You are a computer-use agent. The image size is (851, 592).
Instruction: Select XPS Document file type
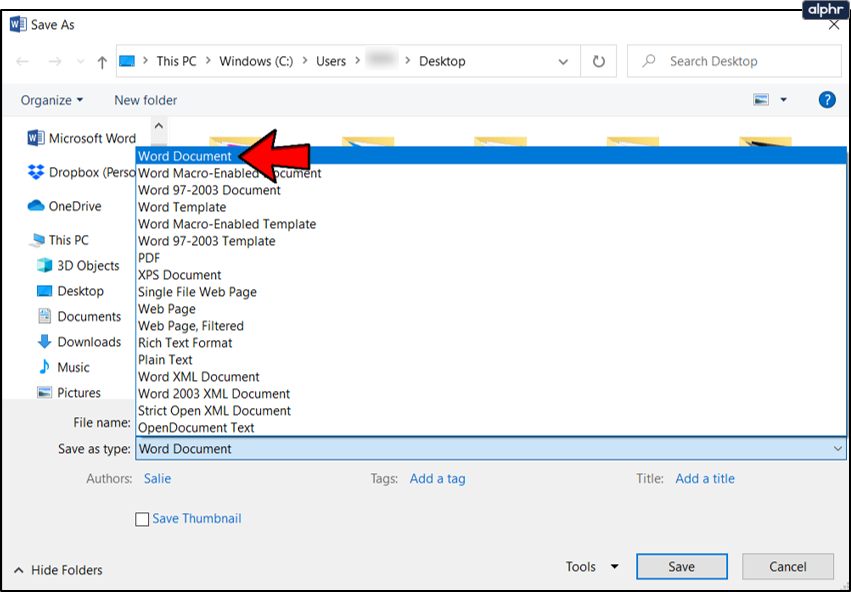pos(491,275)
